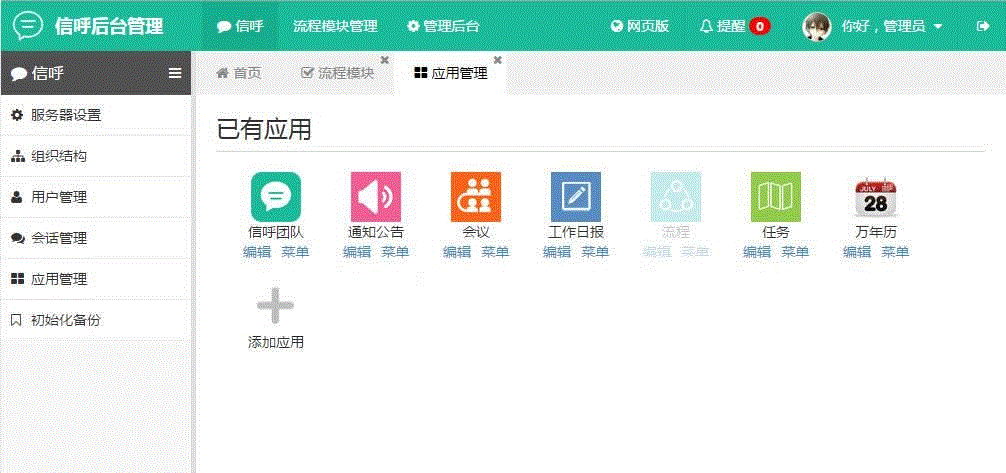The height and width of the screenshot is (473, 1006).
Task: Click the red notification count badge
Action: pos(760,26)
